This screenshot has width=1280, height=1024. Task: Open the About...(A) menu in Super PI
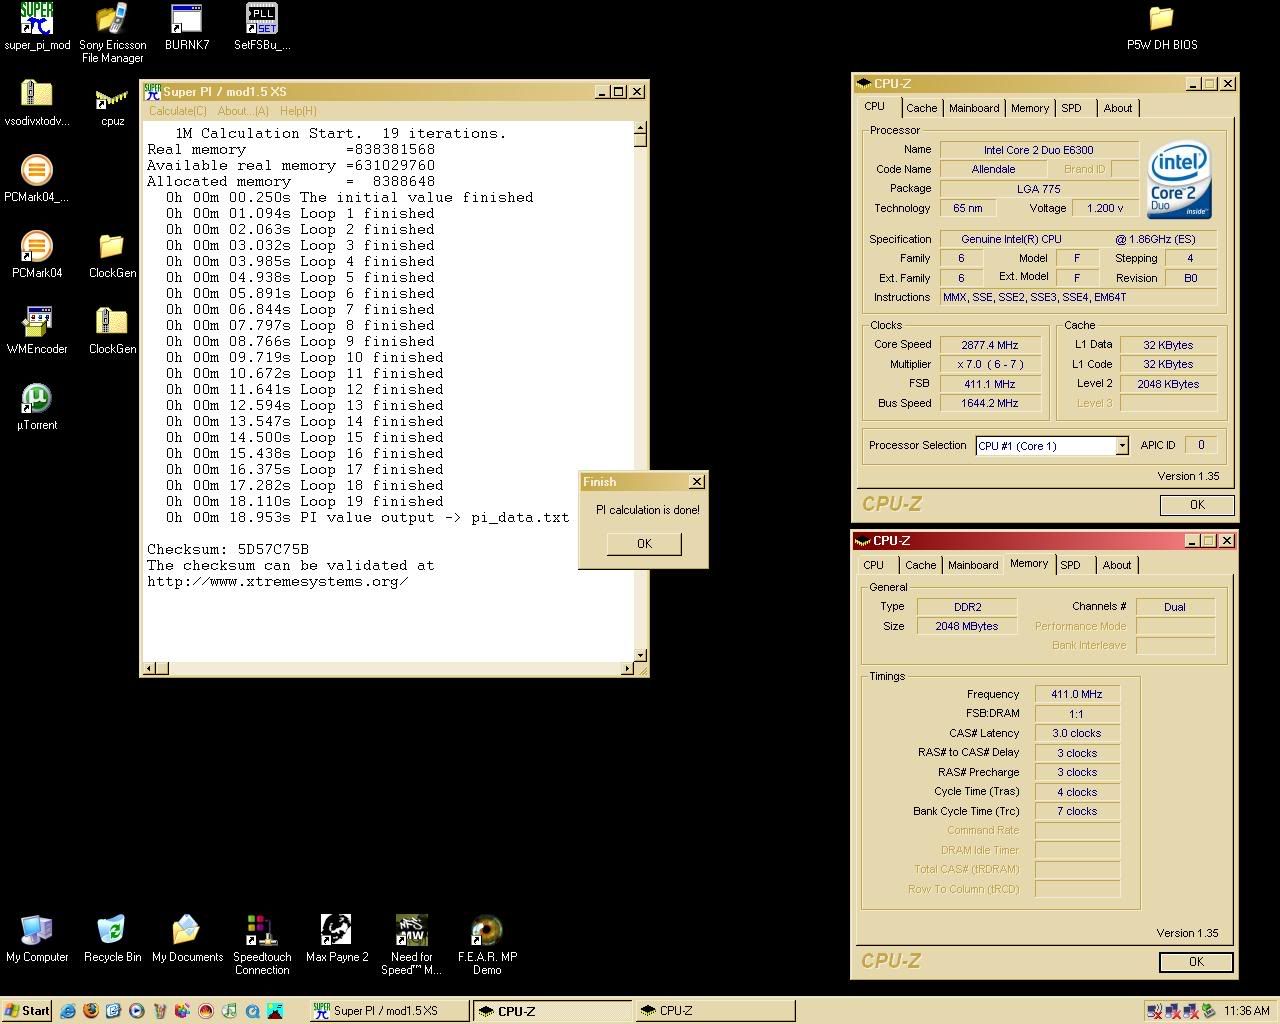243,111
